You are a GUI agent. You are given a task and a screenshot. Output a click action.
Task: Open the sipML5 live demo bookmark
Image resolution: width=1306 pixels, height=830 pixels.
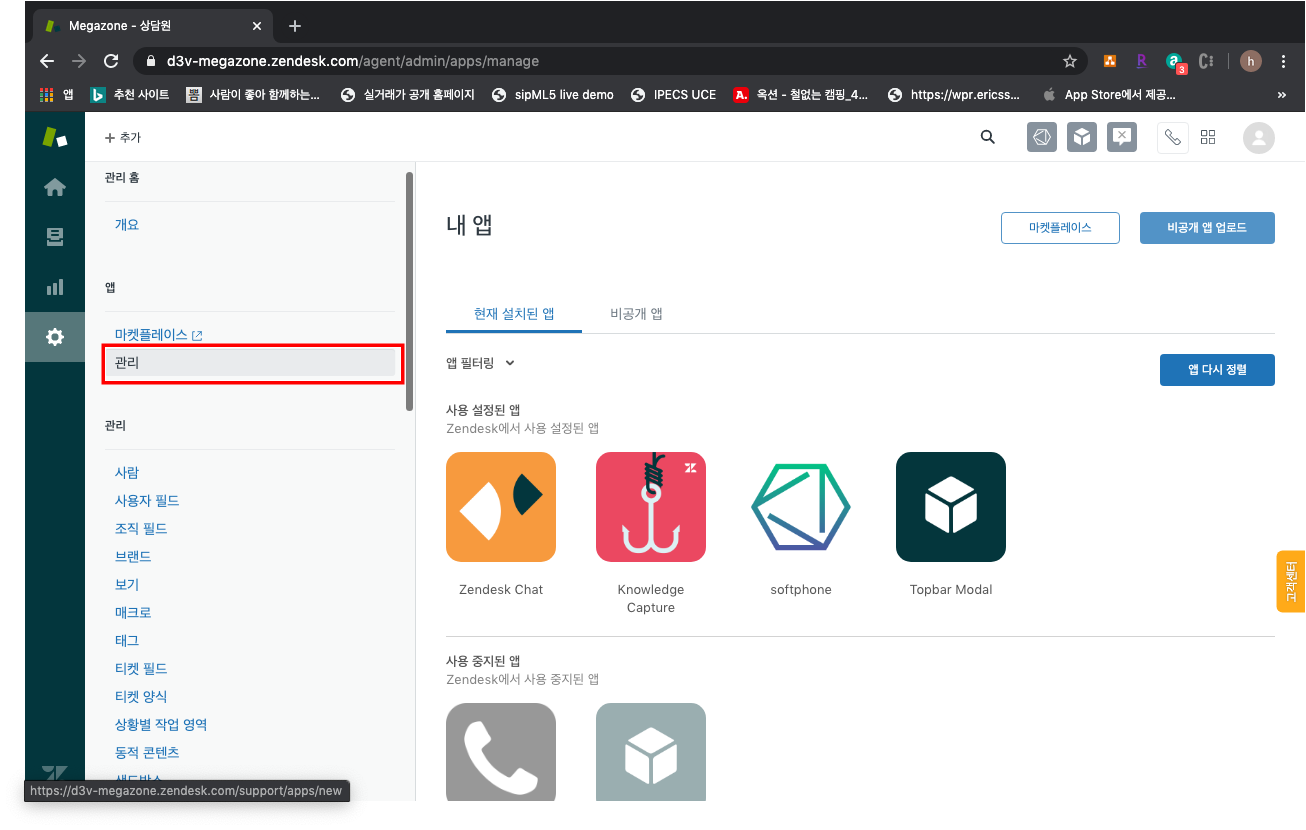pyautogui.click(x=553, y=95)
